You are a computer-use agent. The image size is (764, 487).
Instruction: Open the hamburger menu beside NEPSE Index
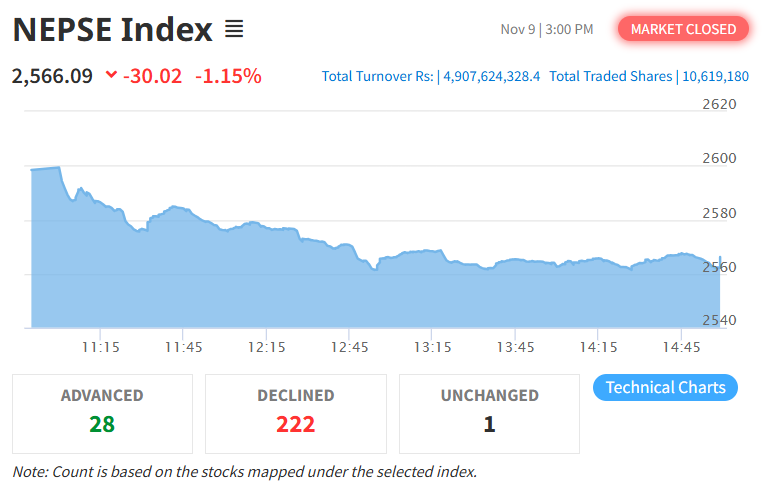coord(234,29)
